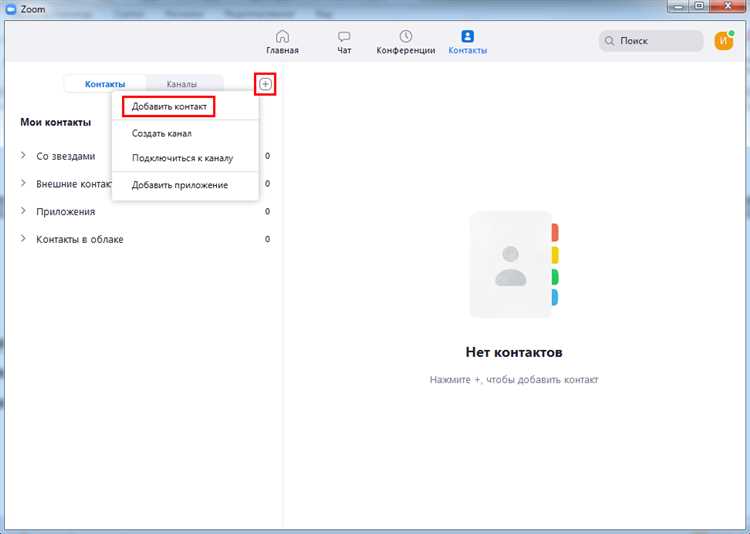Image resolution: width=750 pixels, height=534 pixels.
Task: Open the Главная home icon
Action: 282,37
